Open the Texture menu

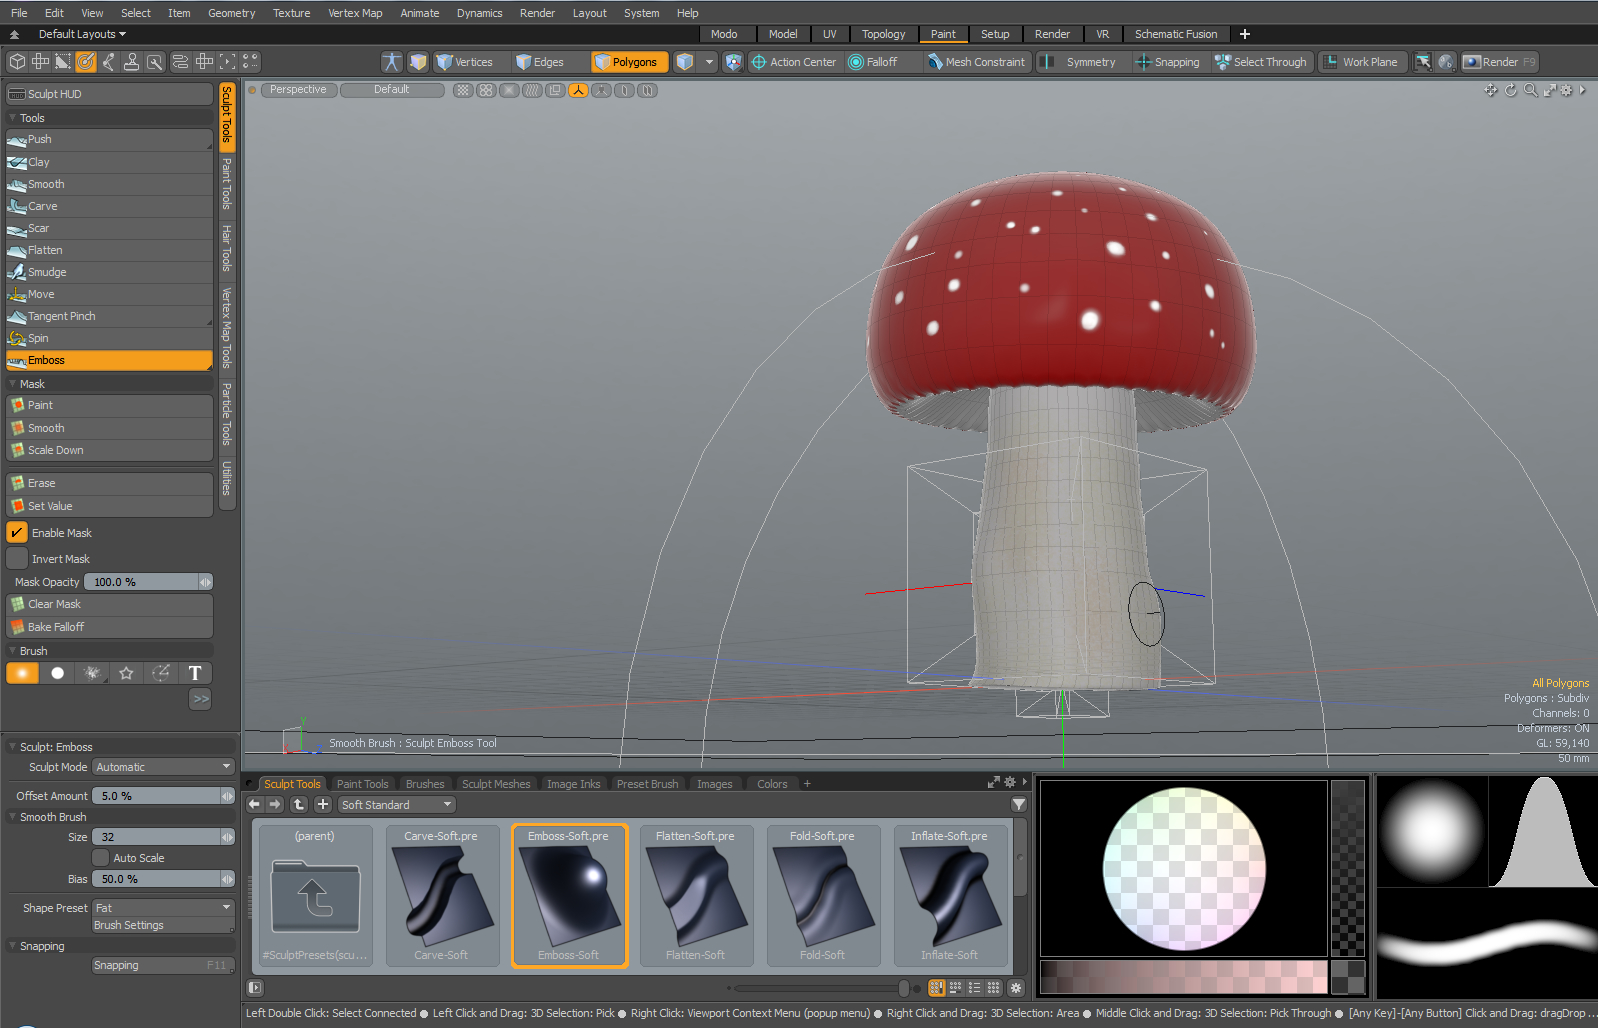click(291, 13)
